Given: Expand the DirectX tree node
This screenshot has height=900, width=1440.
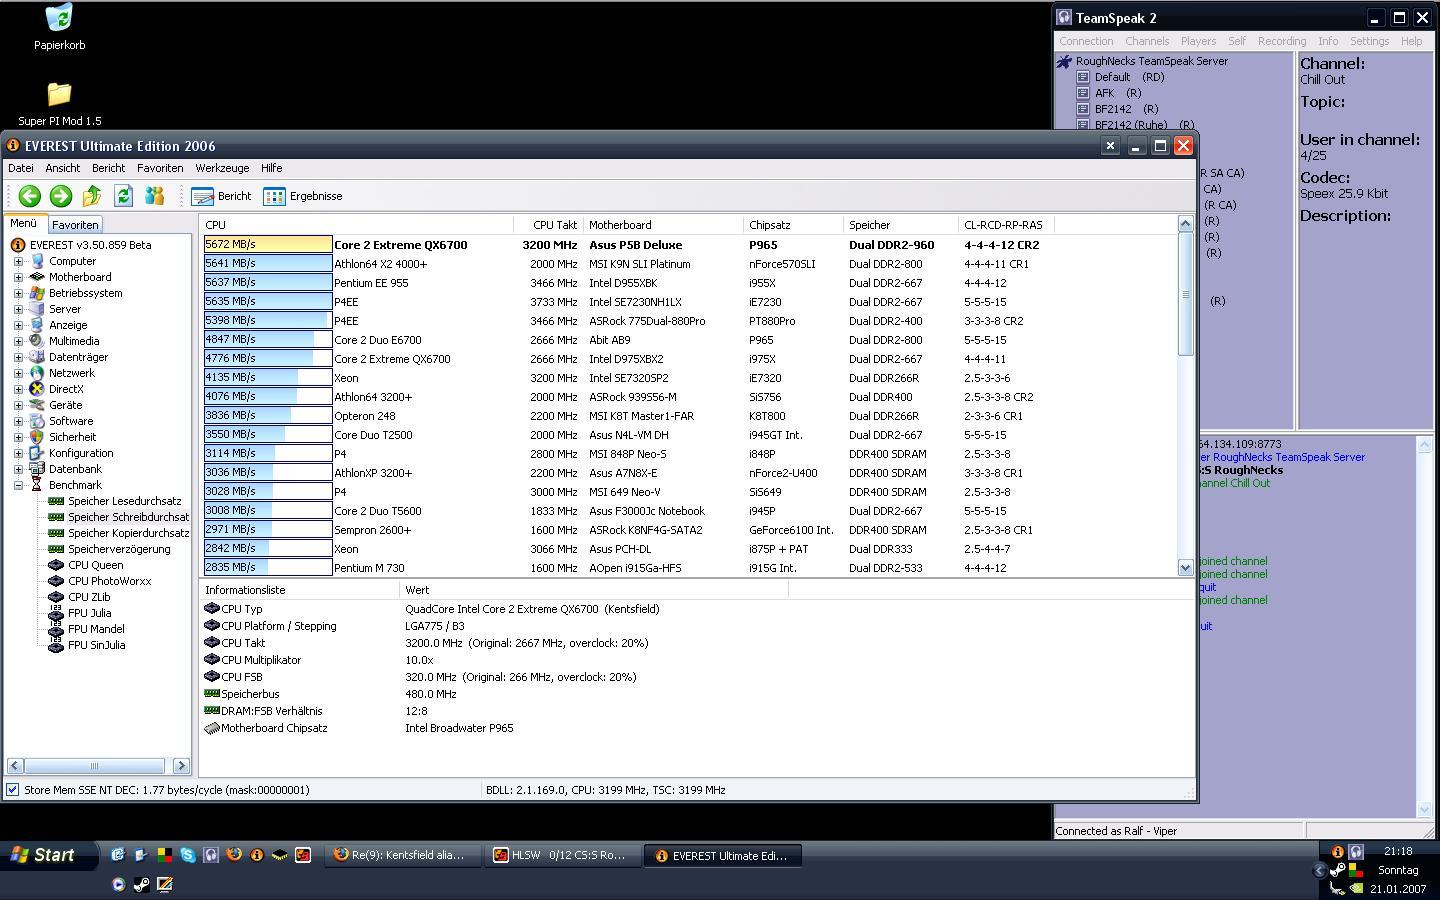Looking at the screenshot, I should [x=18, y=389].
